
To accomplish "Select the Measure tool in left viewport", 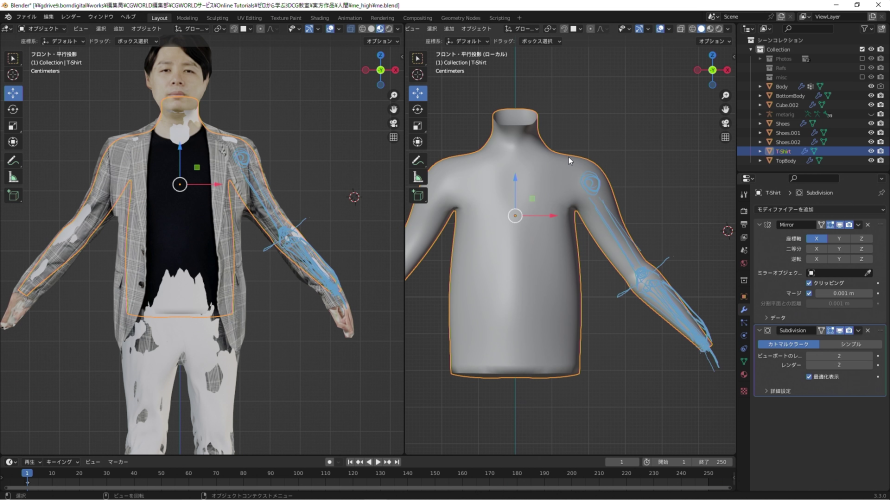I will (13, 177).
